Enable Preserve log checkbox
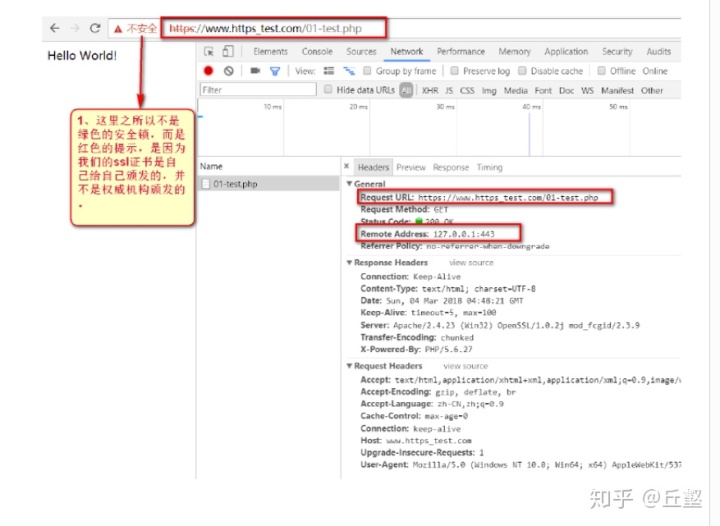720x526 pixels. [x=454, y=71]
